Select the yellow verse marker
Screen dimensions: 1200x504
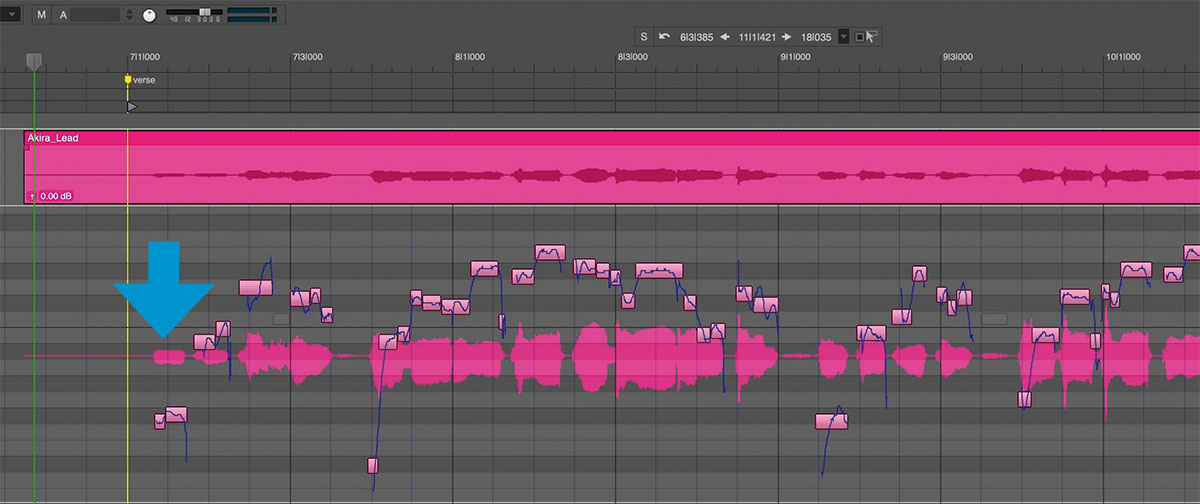tap(127, 79)
